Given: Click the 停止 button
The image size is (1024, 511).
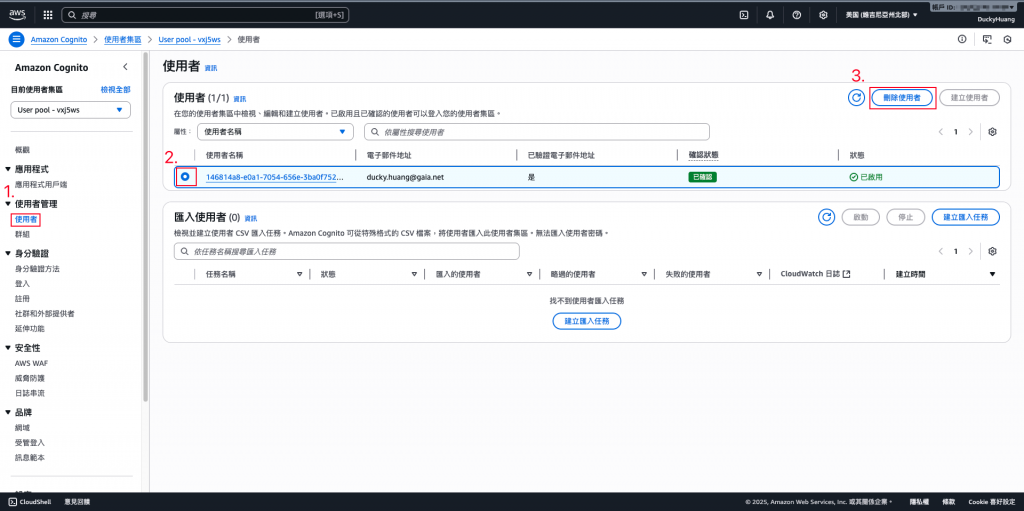Looking at the screenshot, I should click(906, 217).
